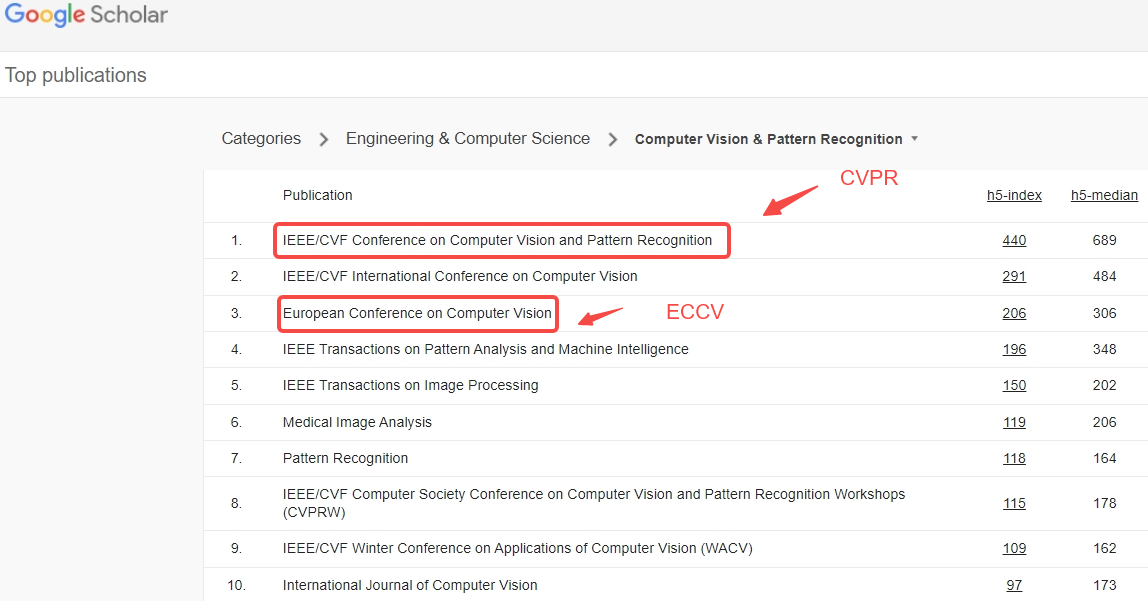The width and height of the screenshot is (1148, 601).
Task: Click the Top publications heading
Action: point(75,75)
